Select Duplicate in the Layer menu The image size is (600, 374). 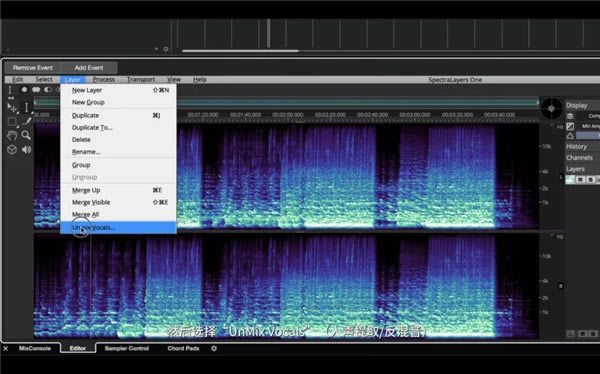[x=118, y=115]
